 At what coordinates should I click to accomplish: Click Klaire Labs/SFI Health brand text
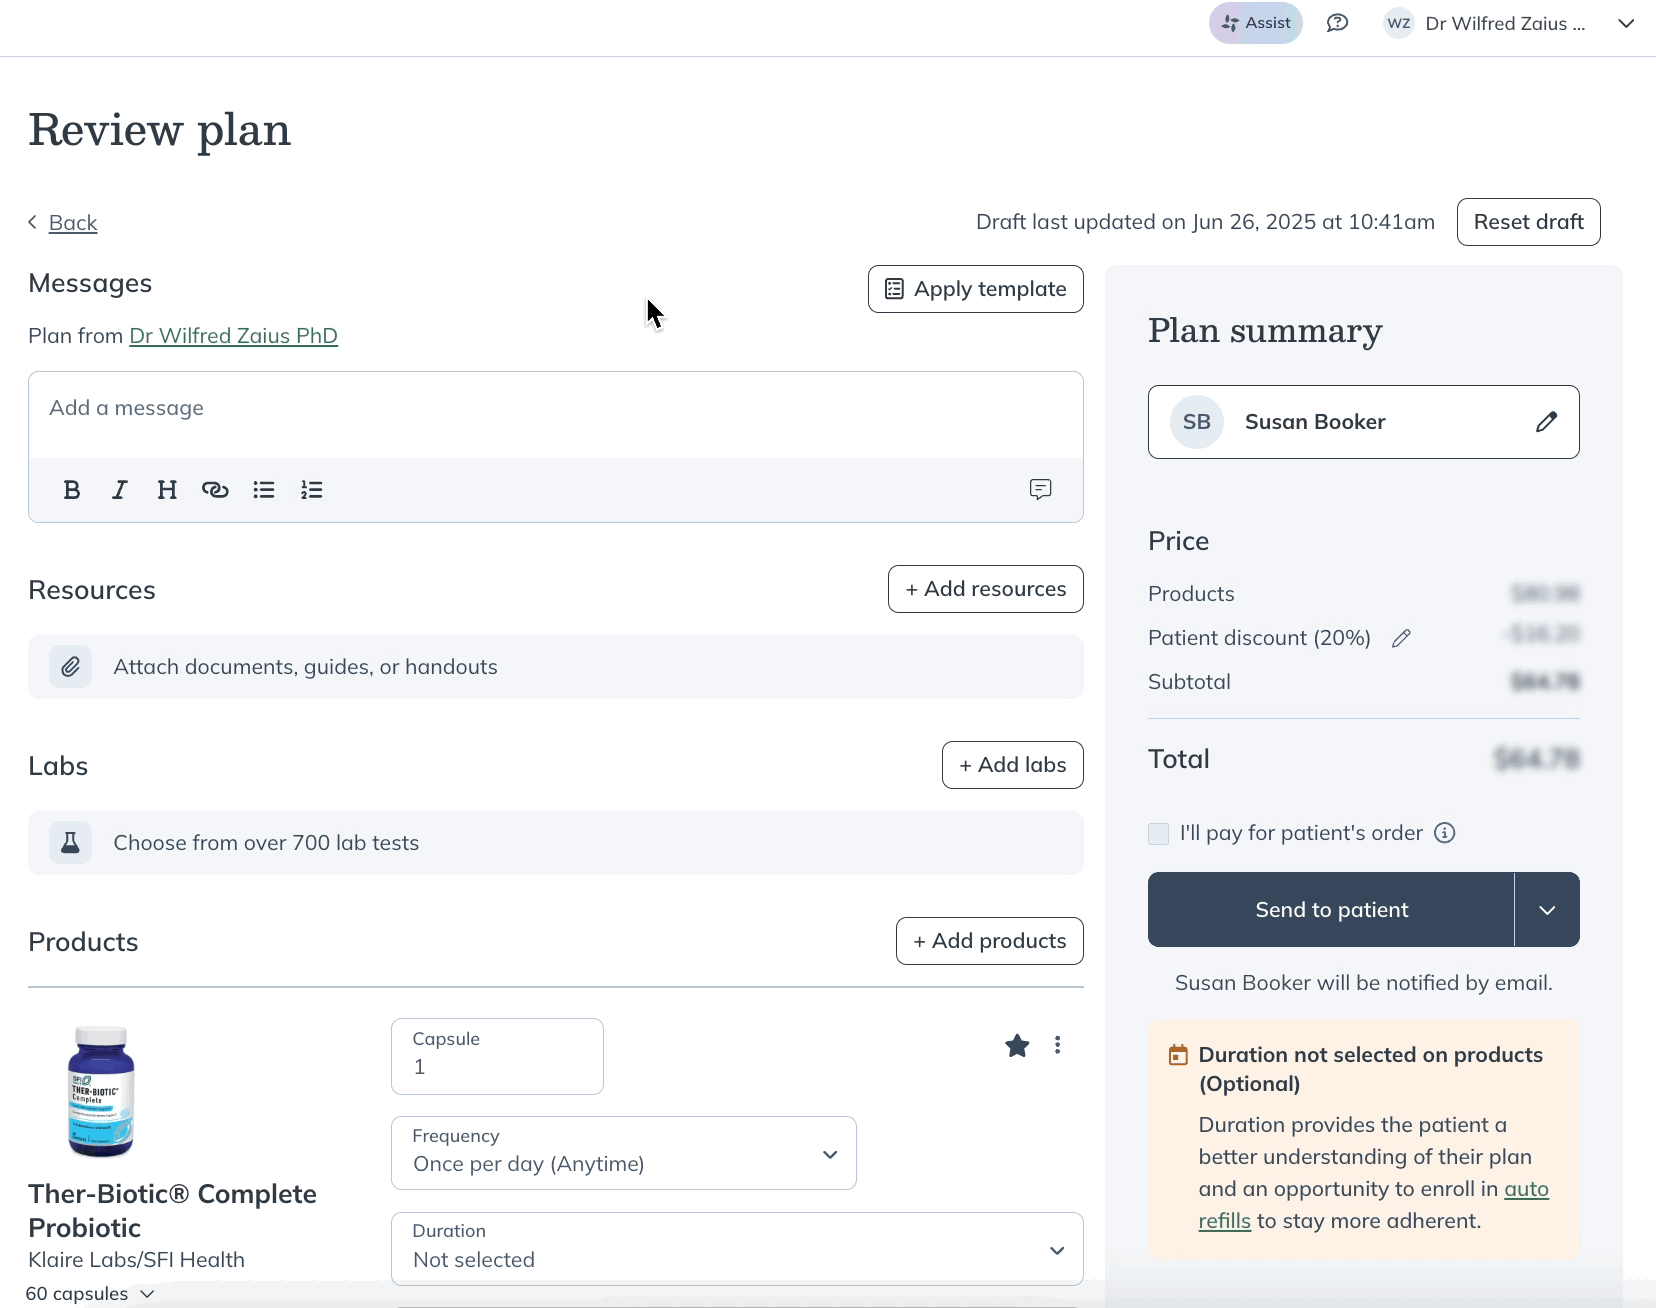click(136, 1260)
